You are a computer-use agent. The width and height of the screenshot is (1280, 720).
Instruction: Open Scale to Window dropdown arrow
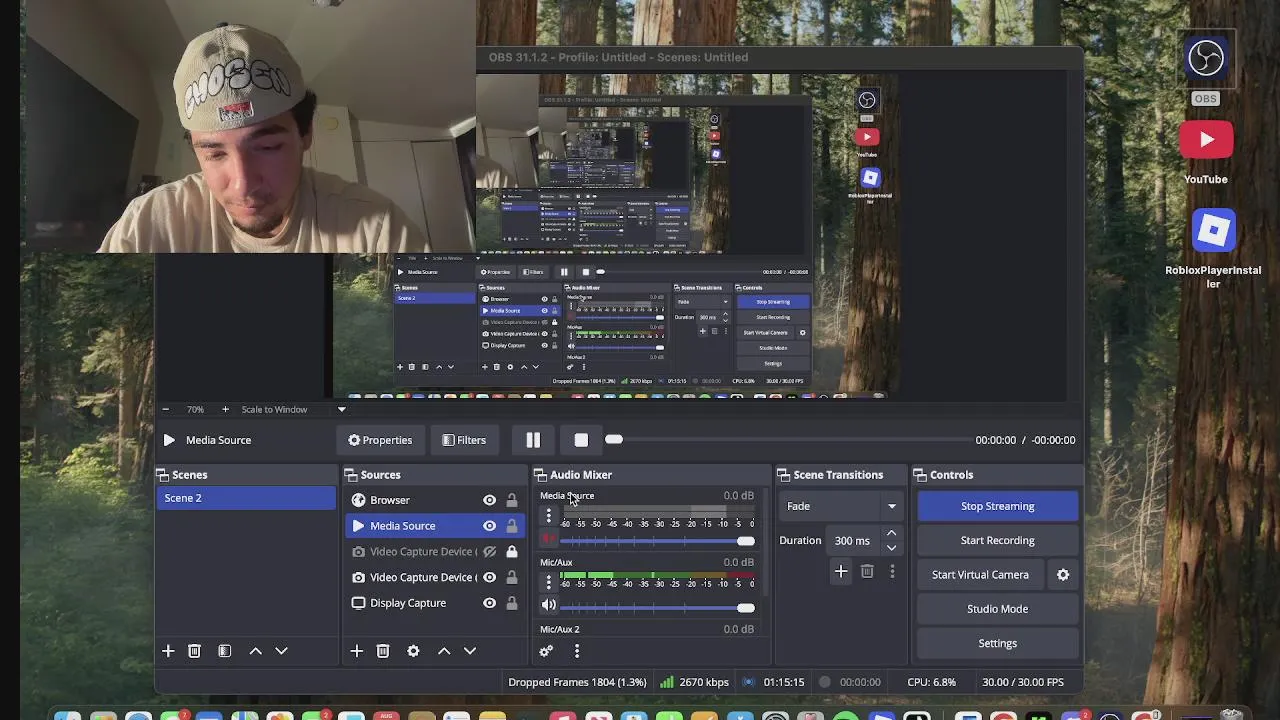(341, 409)
